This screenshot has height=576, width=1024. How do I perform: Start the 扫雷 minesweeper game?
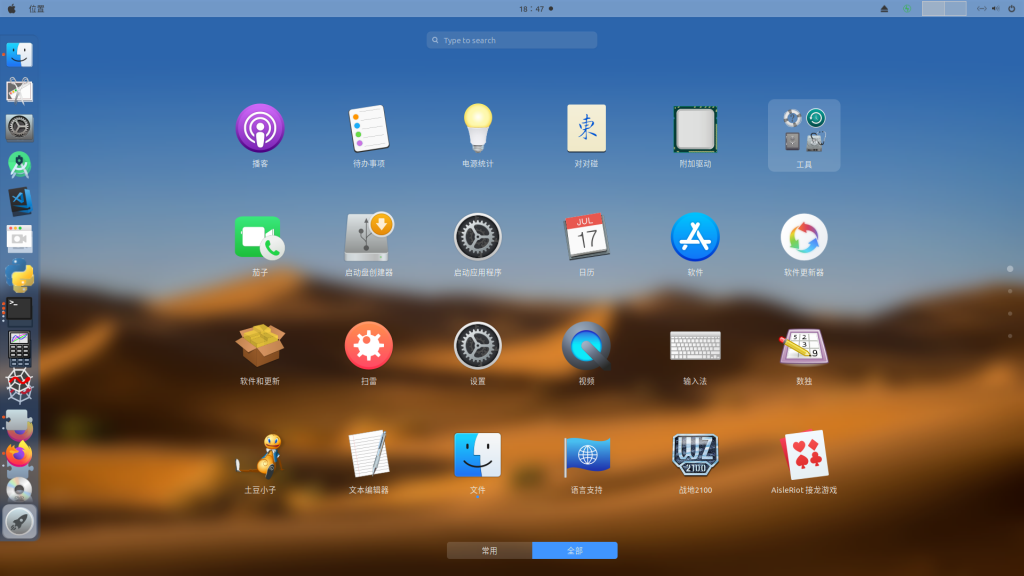point(368,346)
